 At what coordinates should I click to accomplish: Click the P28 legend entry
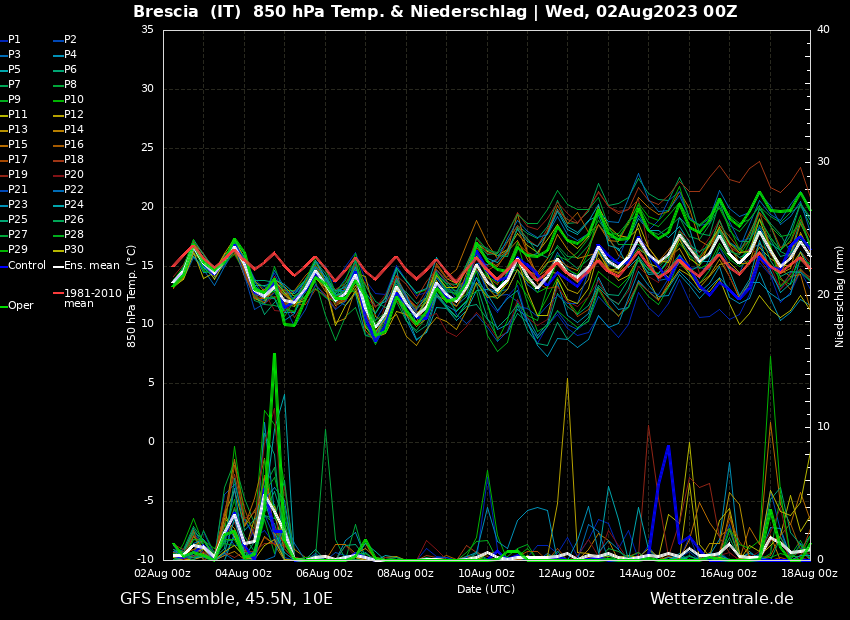[x=68, y=235]
